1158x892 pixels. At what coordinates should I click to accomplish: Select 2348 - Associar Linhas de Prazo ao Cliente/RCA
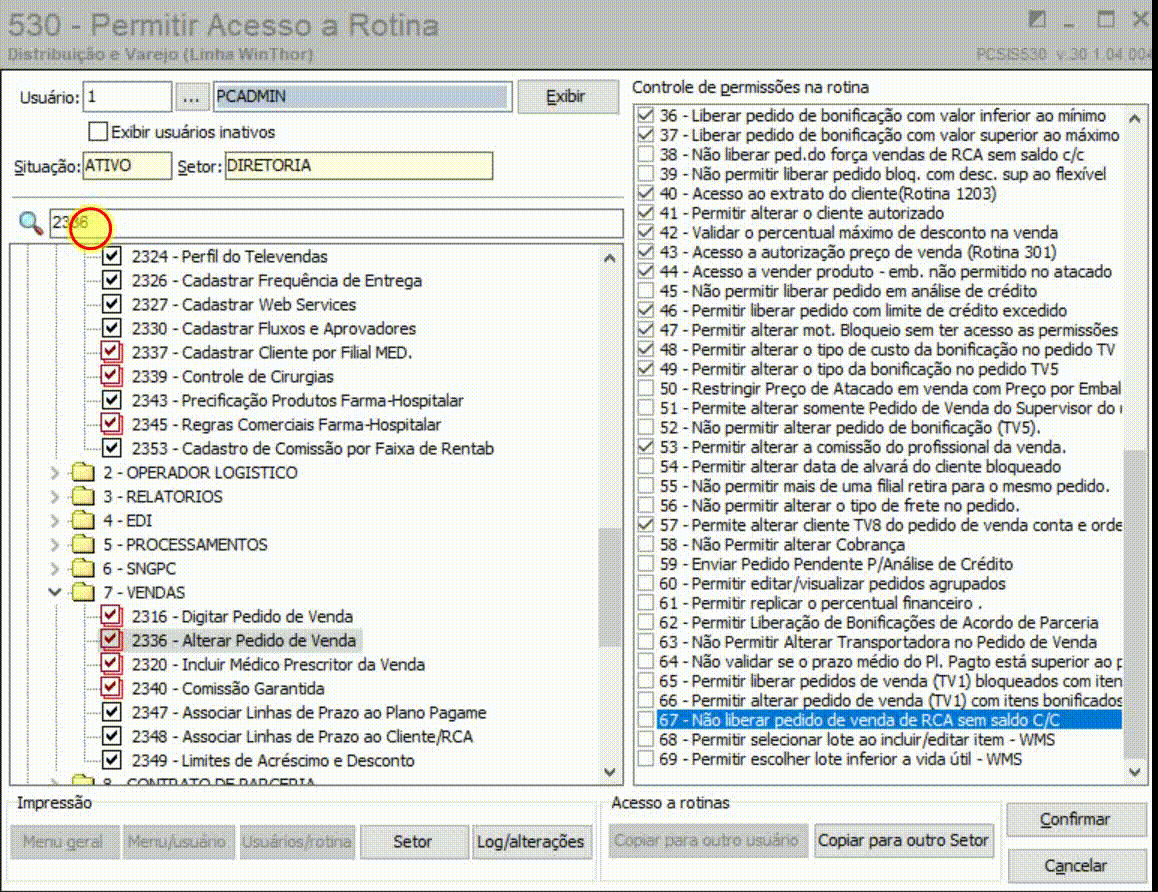(x=302, y=736)
